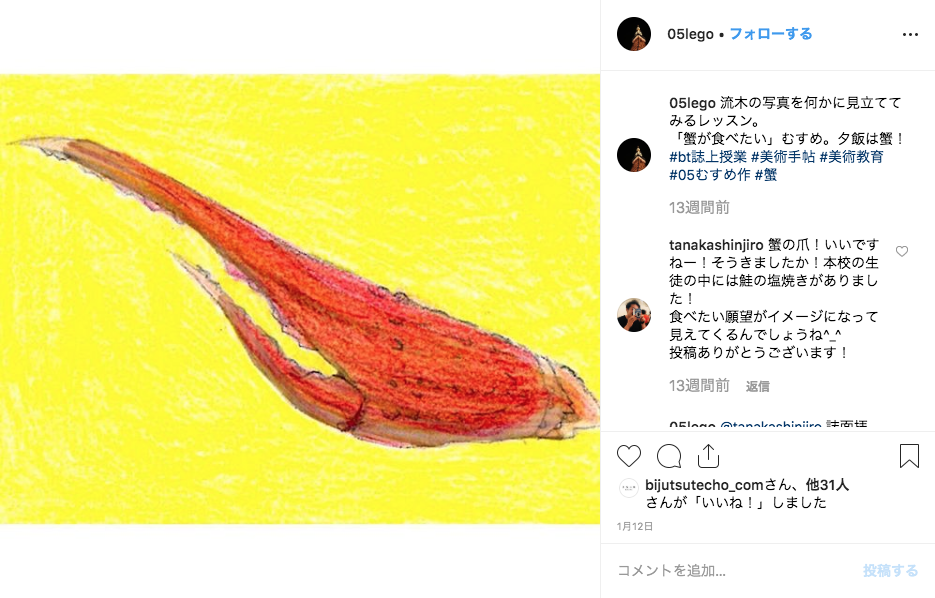Open the #bt誌上授業 hashtag
This screenshot has height=598, width=935.
708,157
